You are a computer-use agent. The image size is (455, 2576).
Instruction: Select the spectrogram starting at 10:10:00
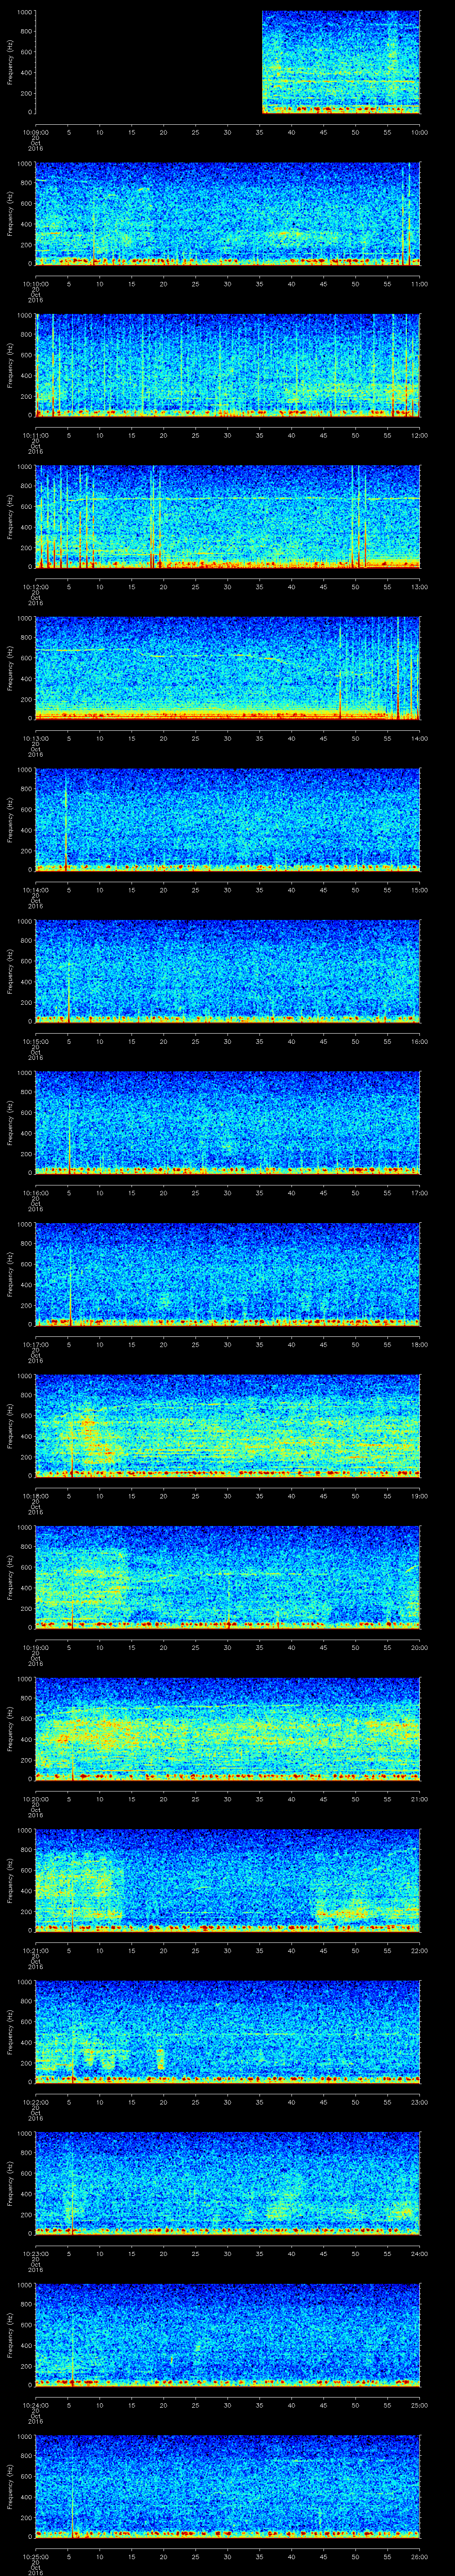[x=228, y=214]
